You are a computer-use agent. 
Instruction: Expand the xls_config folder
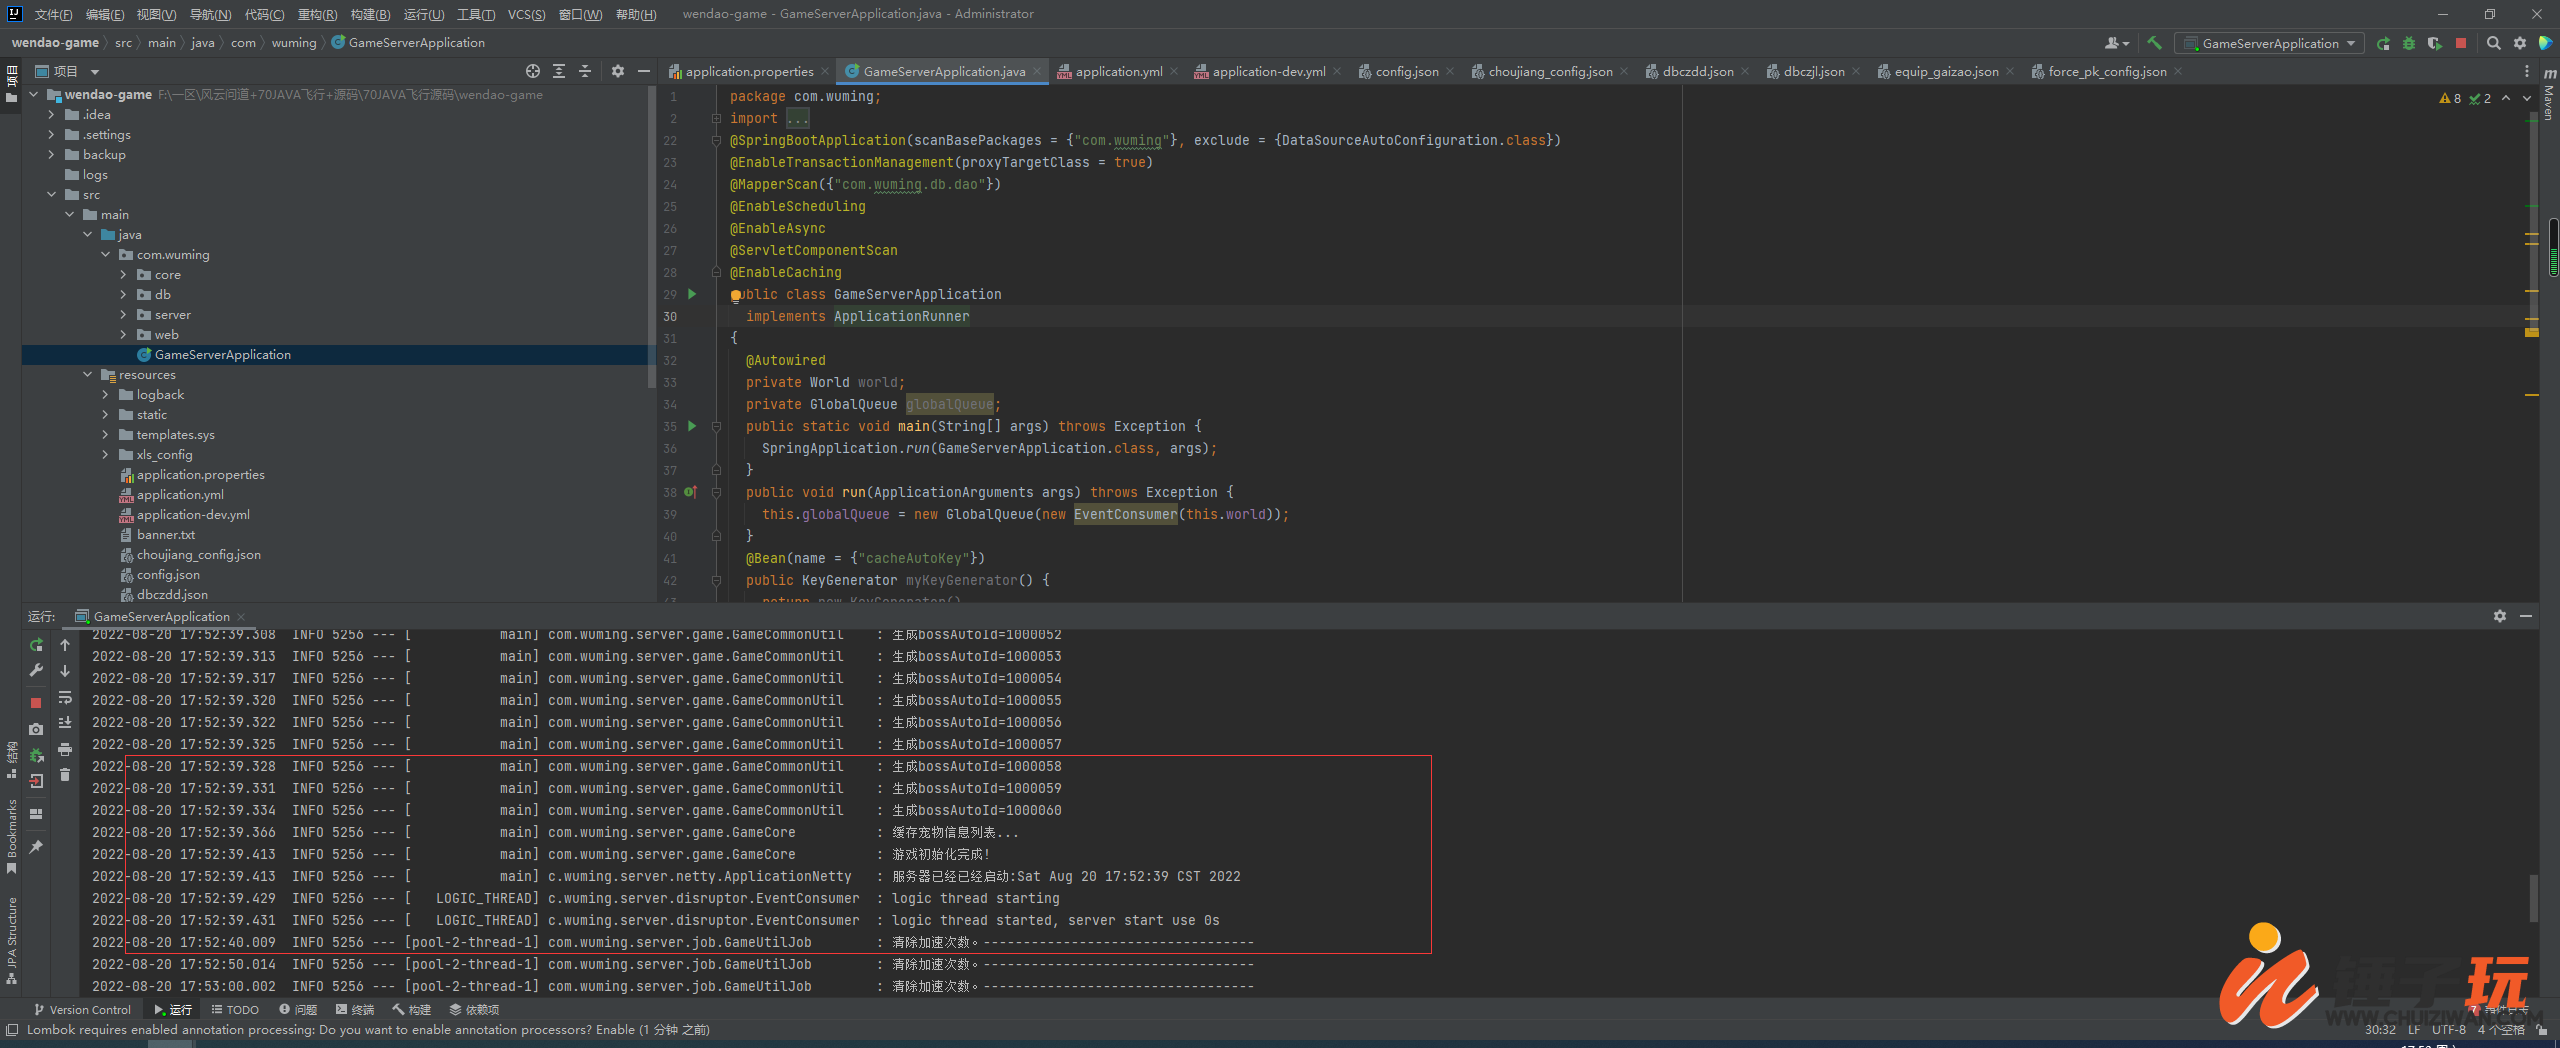[x=105, y=455]
